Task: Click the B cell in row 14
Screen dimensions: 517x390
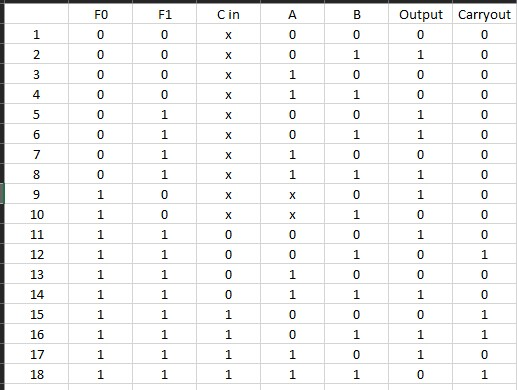Action: (356, 294)
